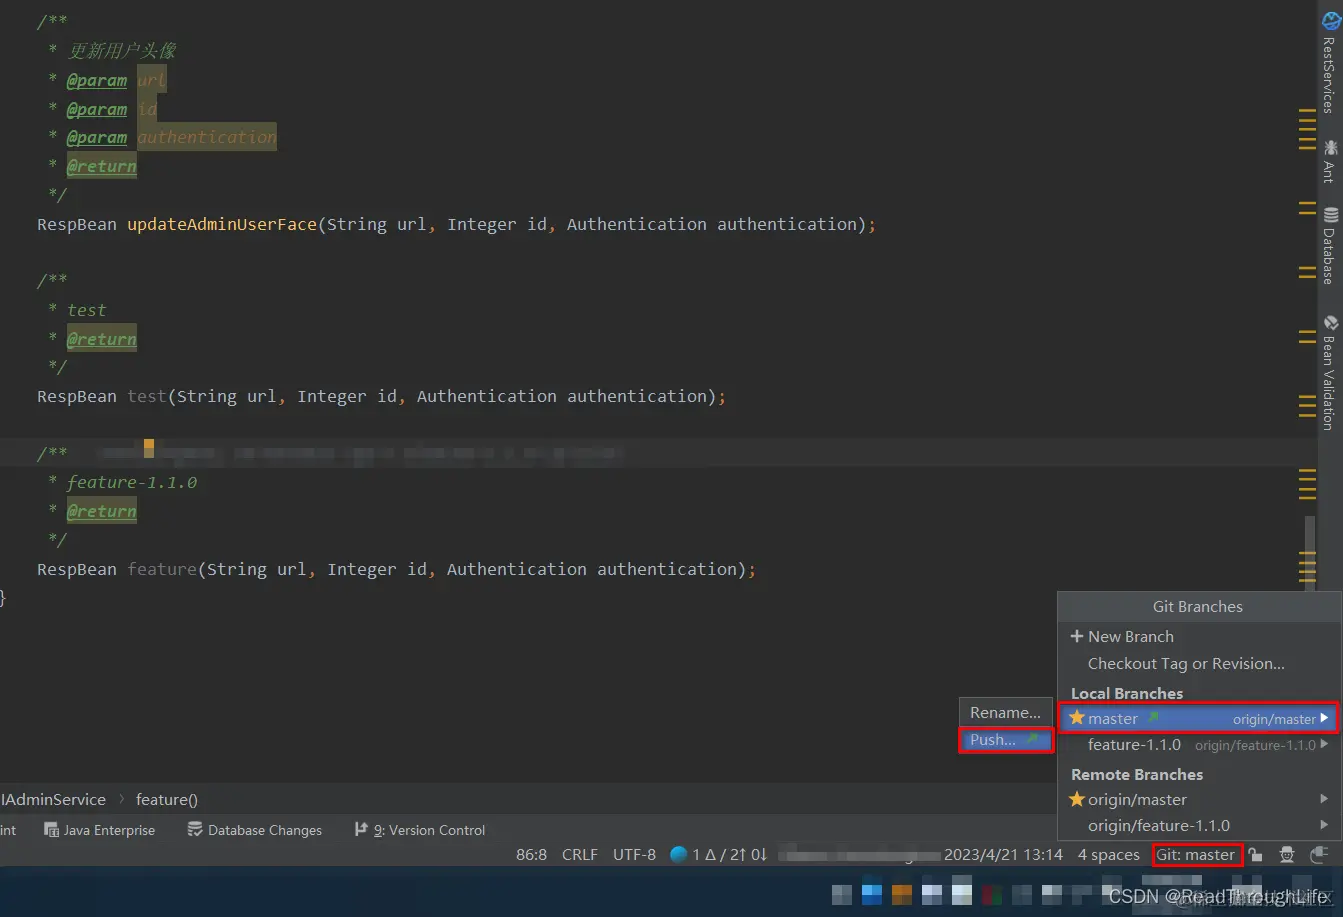Click the plus icon beside New Branch
Screen dimensions: 1343x917
(x=1077, y=636)
